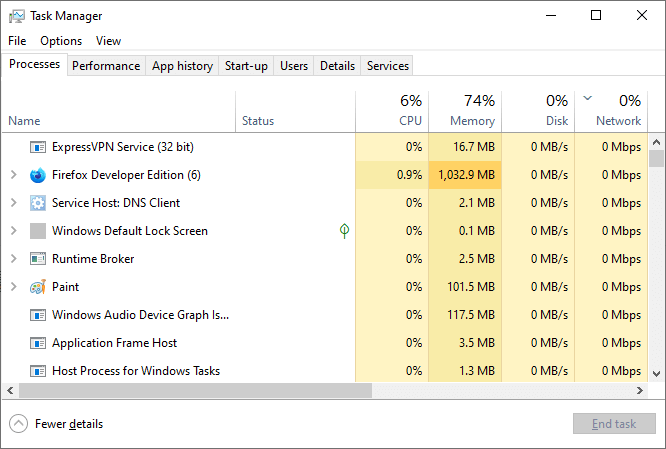Click sort chevron above Network column
The height and width of the screenshot is (449, 666).
pyautogui.click(x=587, y=98)
